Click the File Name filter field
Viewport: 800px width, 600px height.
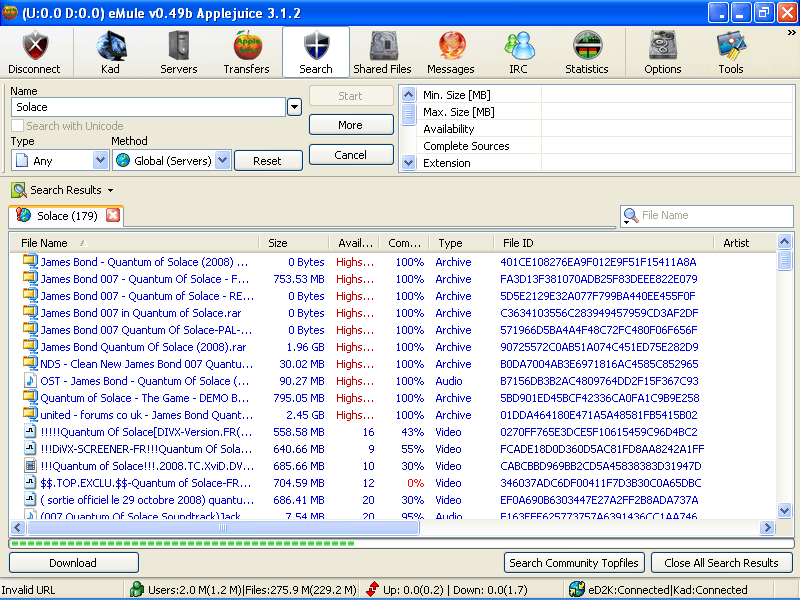tap(706, 215)
